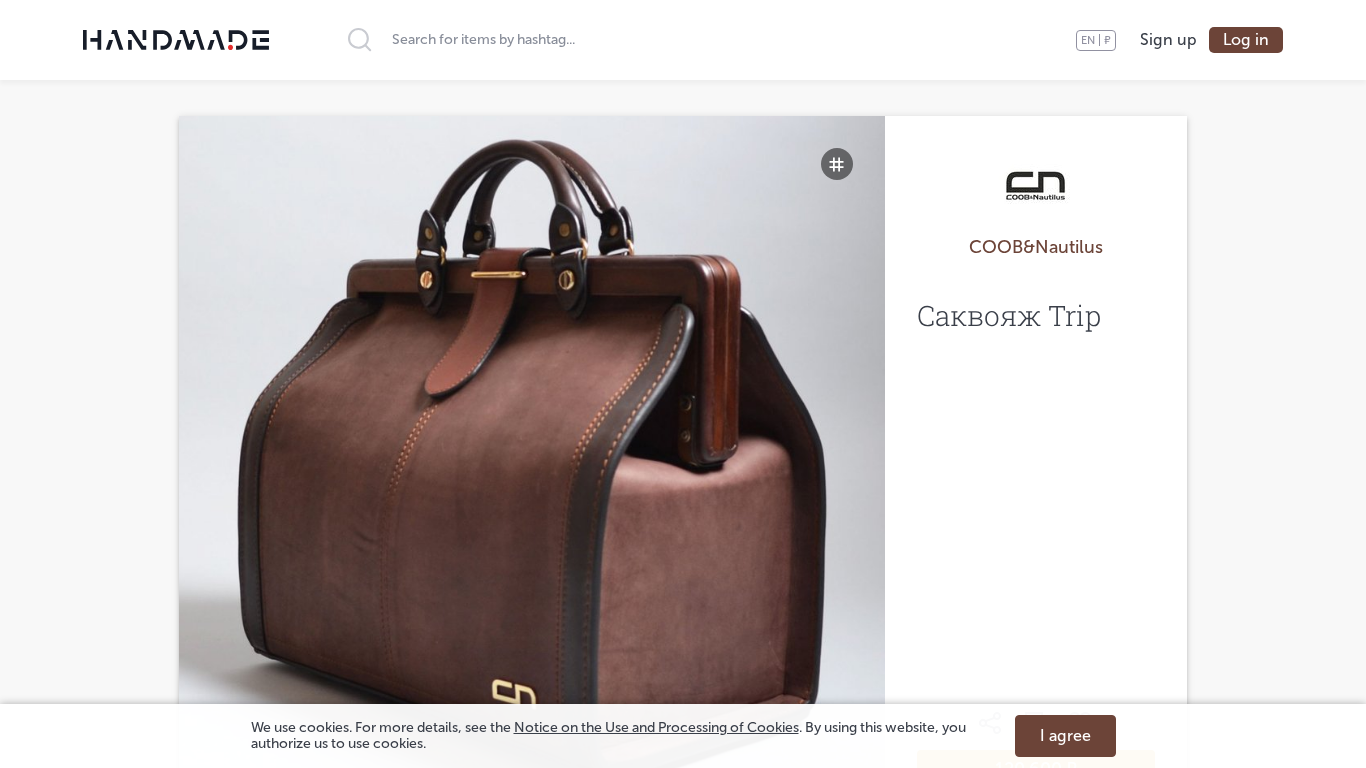This screenshot has height=768, width=1366.
Task: Open the EN language selector
Action: pos(1087,40)
